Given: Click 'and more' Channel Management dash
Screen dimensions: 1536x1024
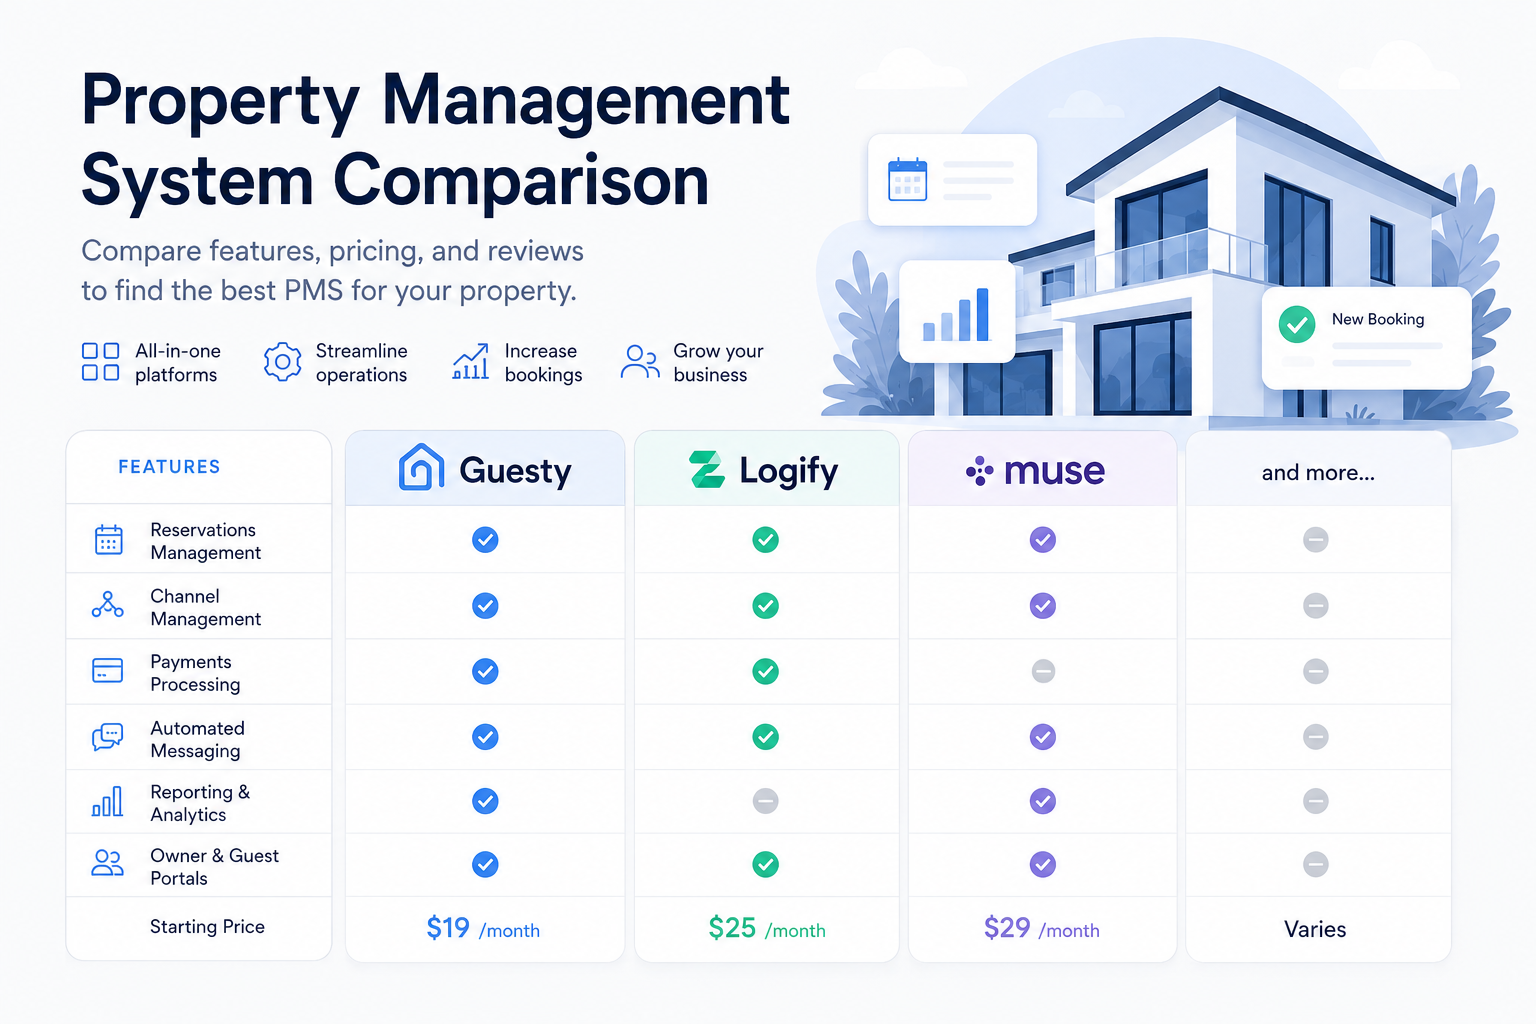Looking at the screenshot, I should [1316, 606].
